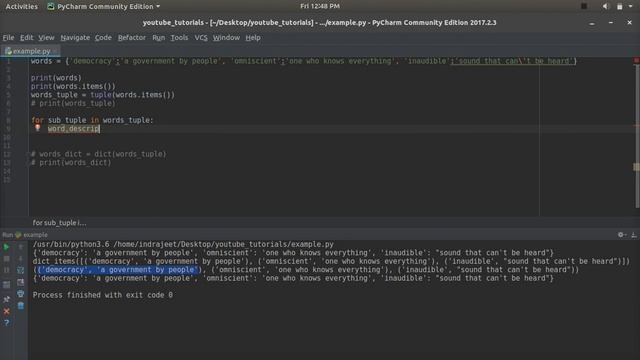Open the Run menu
640x360 pixels.
pyautogui.click(x=159, y=38)
